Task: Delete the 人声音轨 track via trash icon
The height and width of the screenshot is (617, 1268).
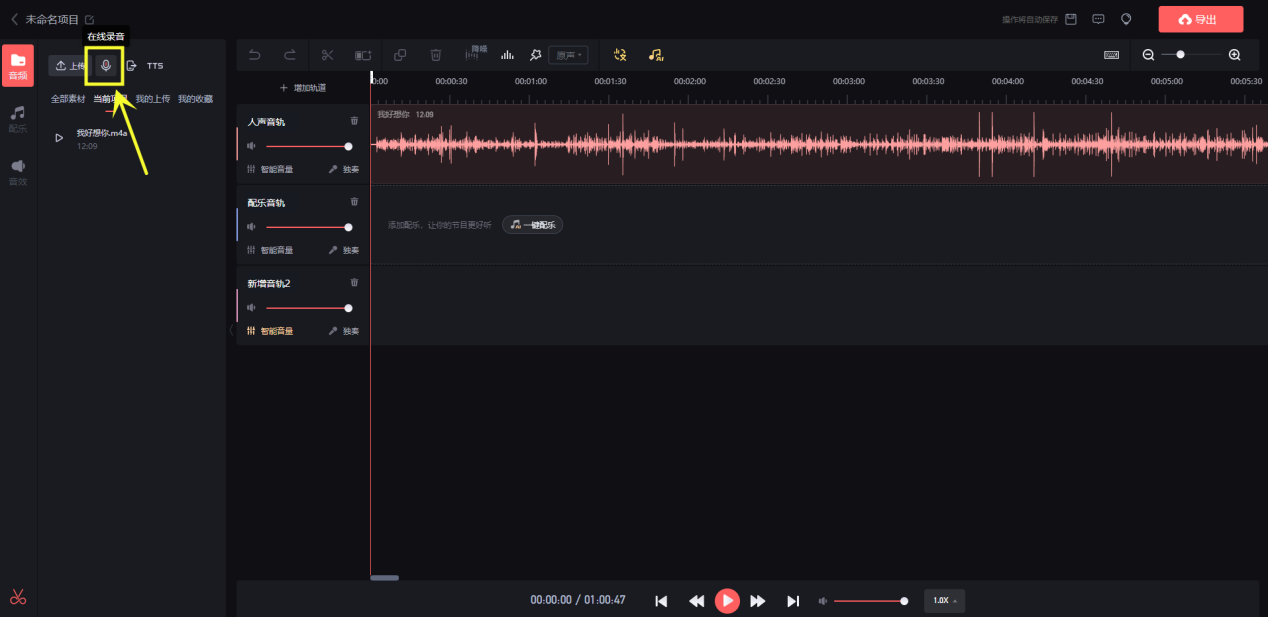Action: [354, 121]
